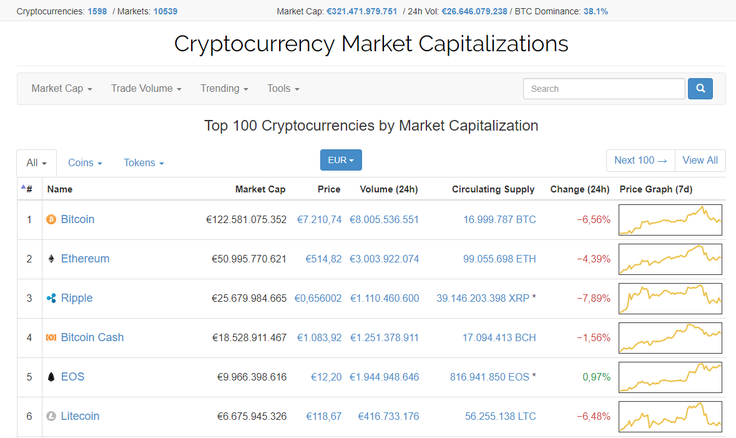Sort by the Price column header

click(329, 189)
